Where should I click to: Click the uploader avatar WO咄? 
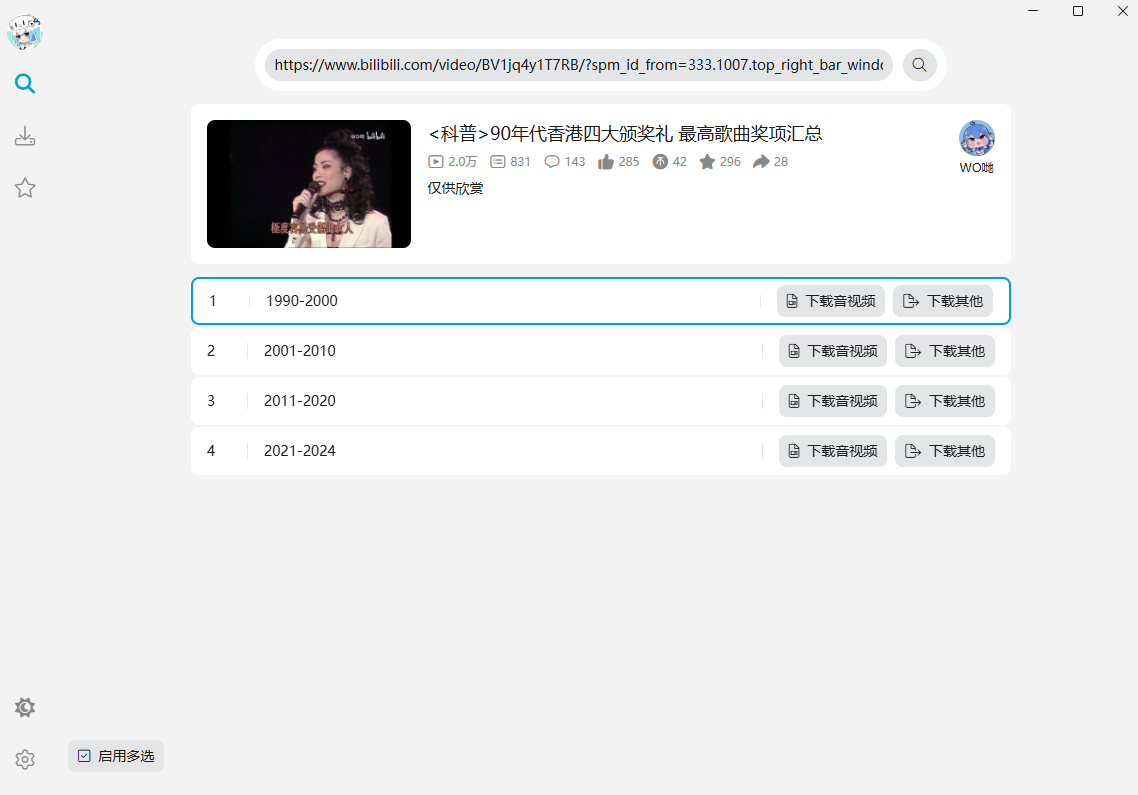(x=976, y=138)
